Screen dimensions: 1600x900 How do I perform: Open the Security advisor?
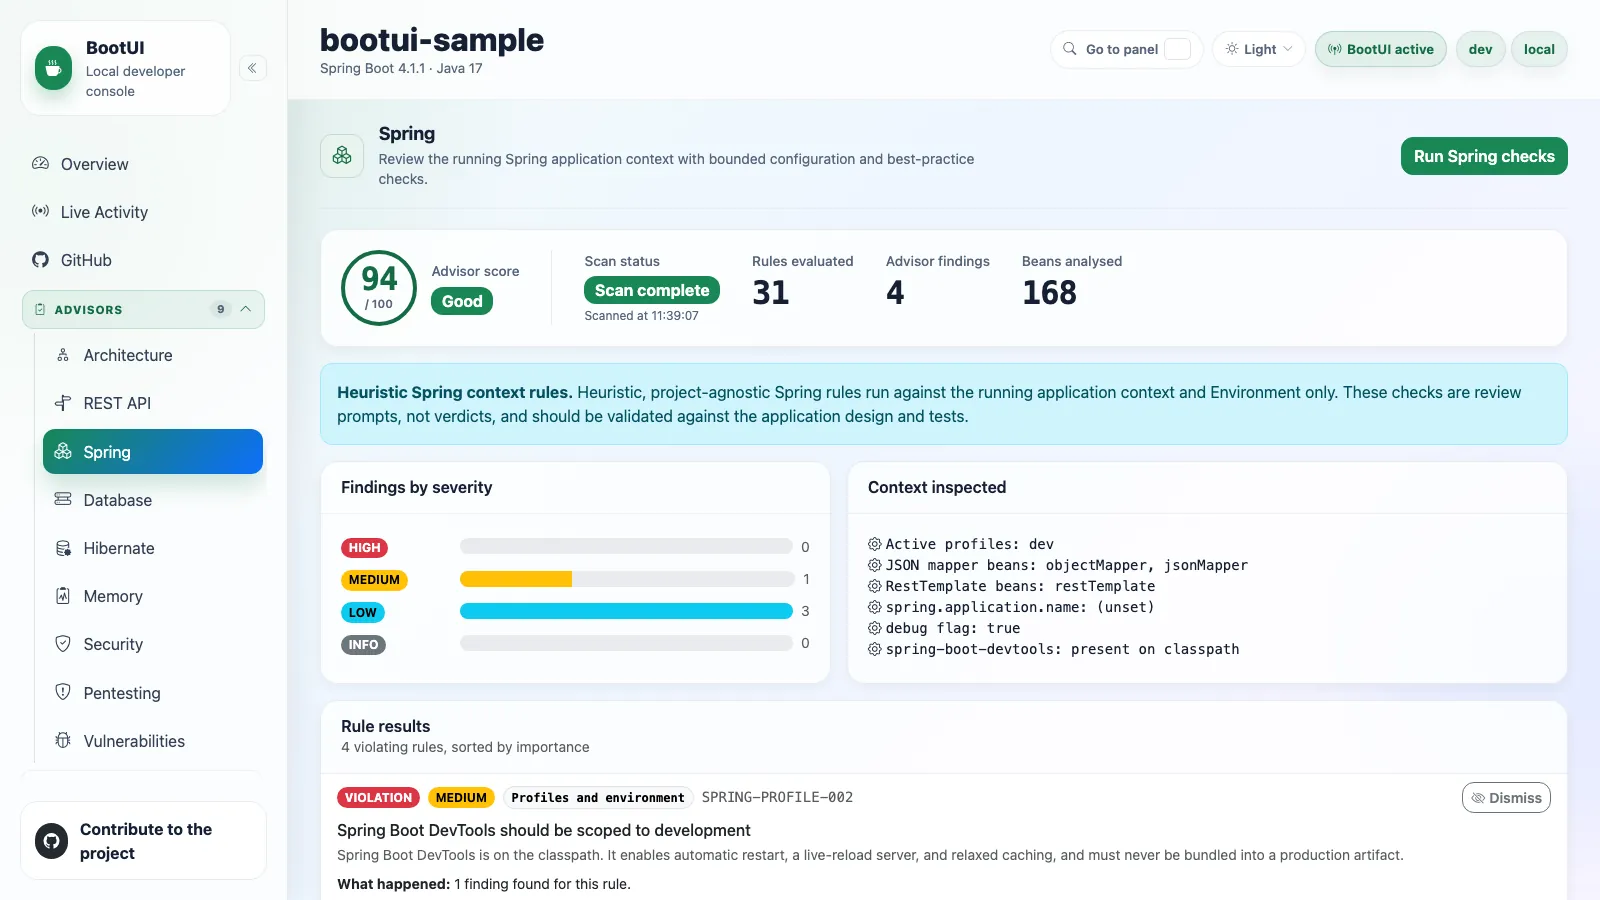153,644
